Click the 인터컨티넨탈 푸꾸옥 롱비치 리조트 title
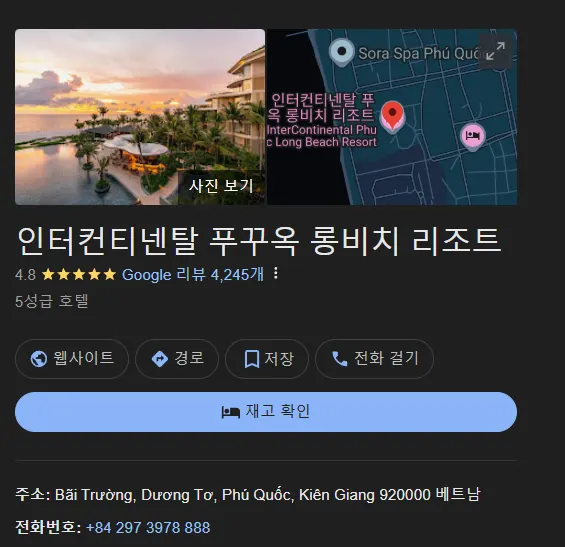565x547 pixels. tap(259, 241)
